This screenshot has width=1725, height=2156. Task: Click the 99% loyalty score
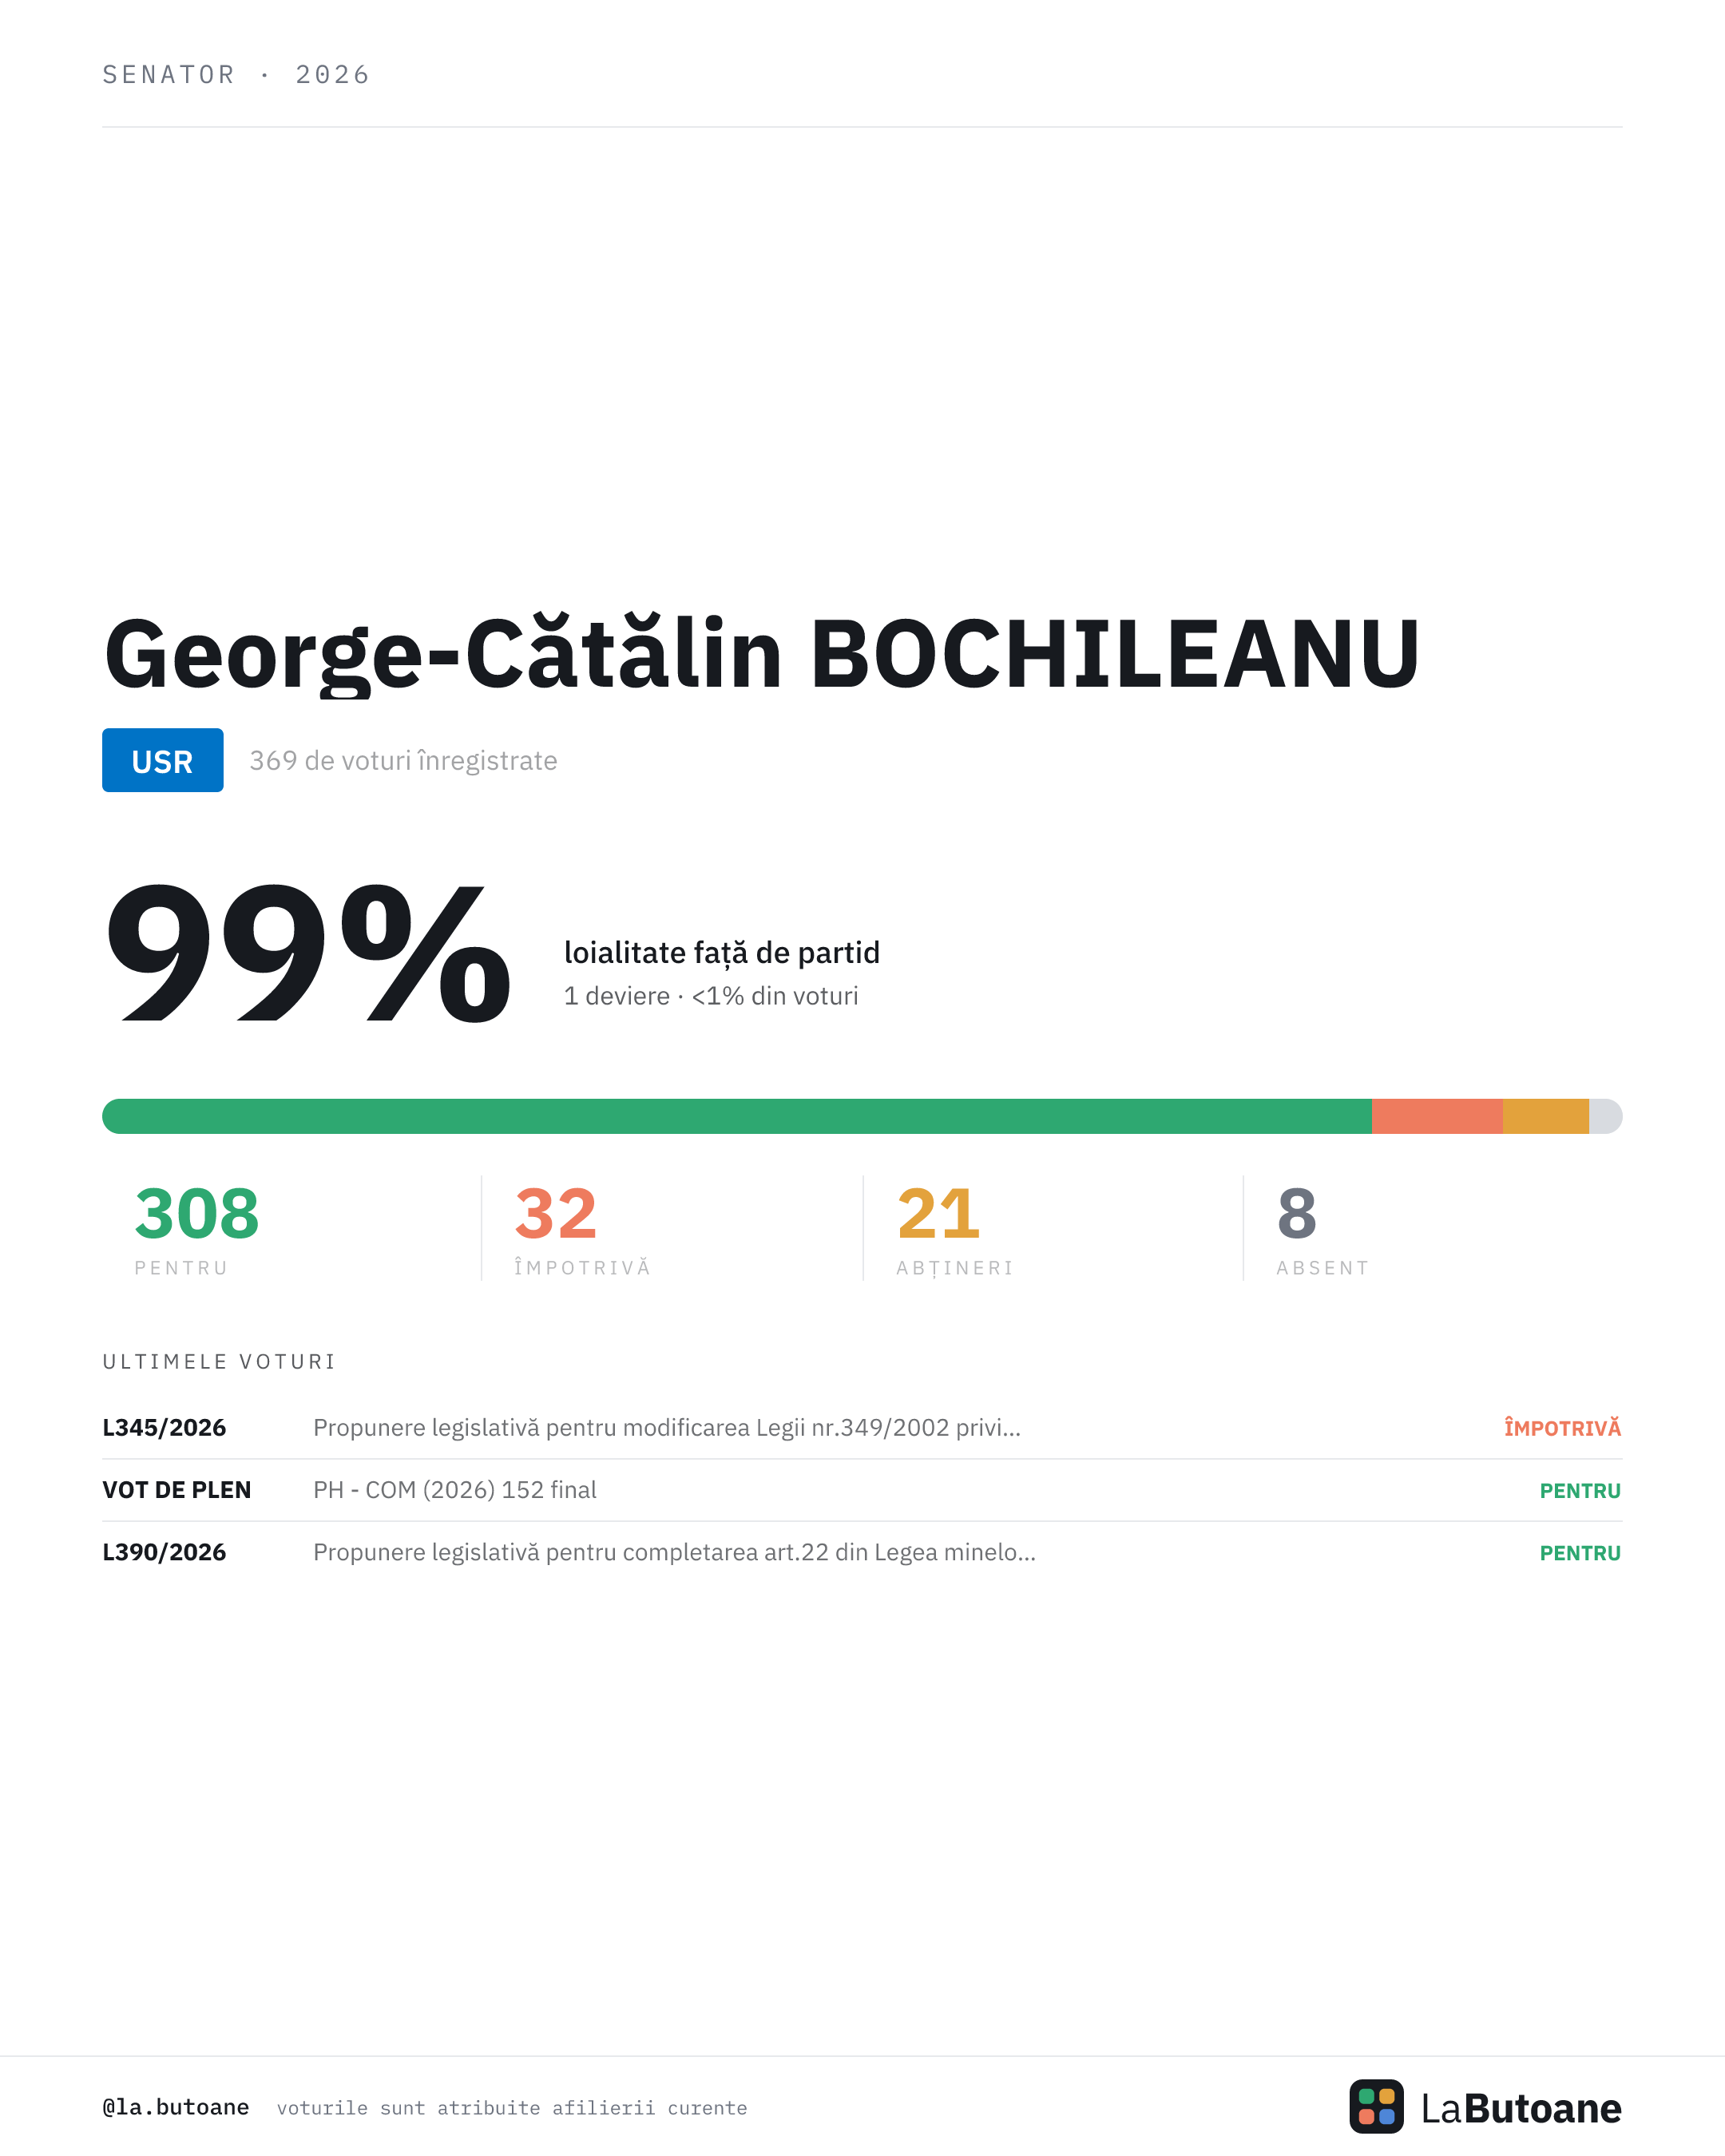tap(308, 952)
